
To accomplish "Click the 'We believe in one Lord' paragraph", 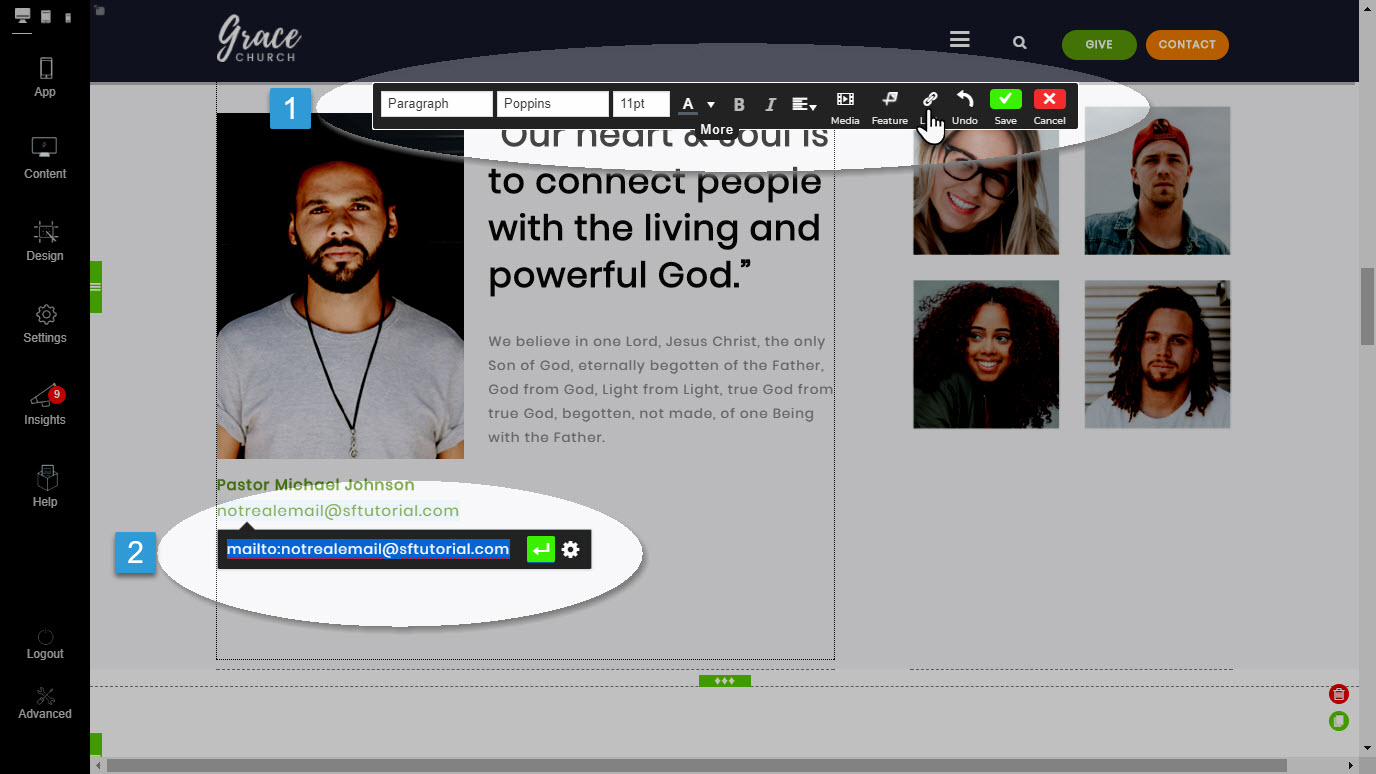I will pos(660,389).
